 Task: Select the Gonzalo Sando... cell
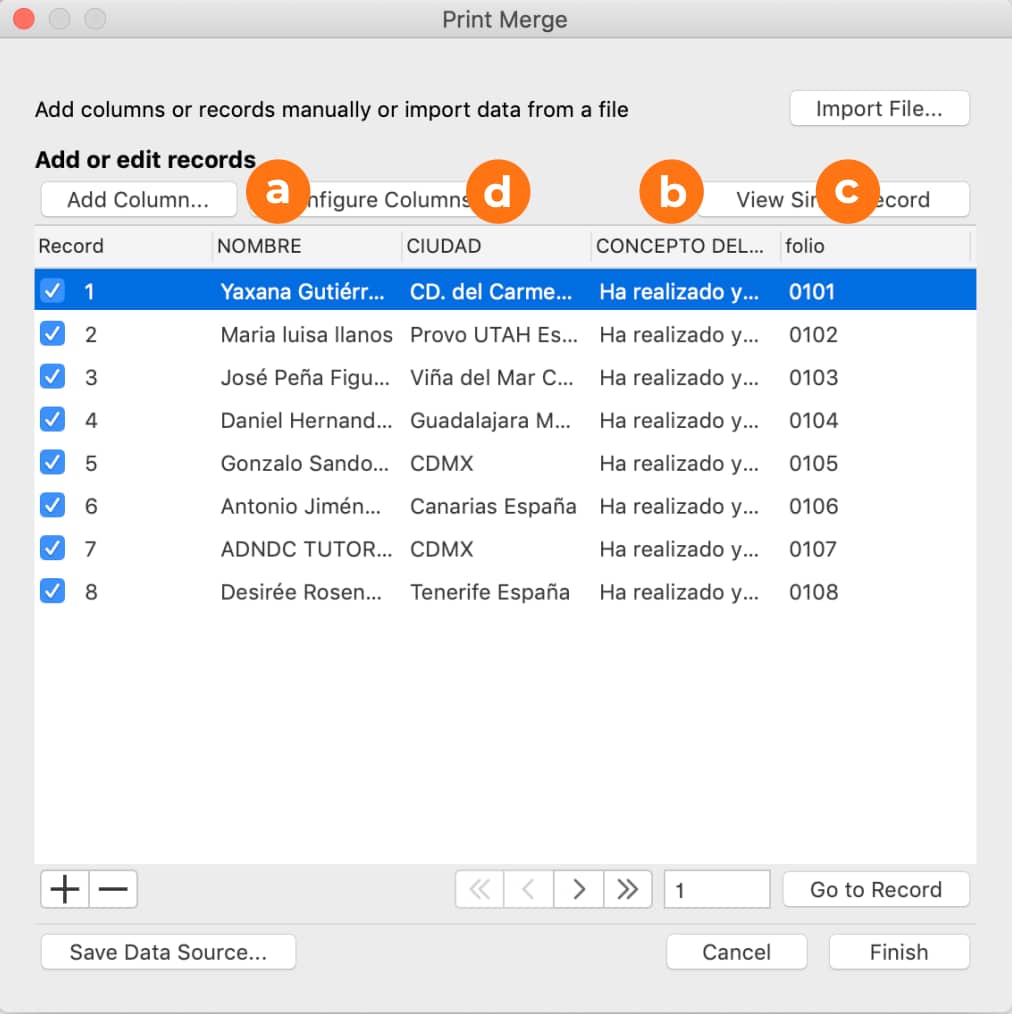[305, 463]
